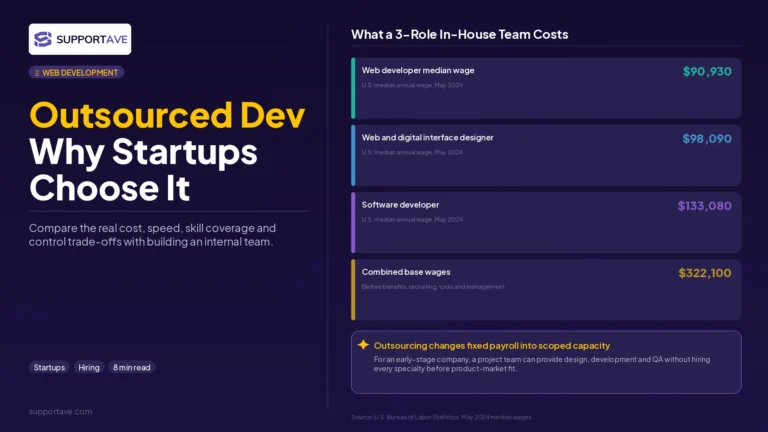Image resolution: width=768 pixels, height=432 pixels.
Task: Select the Software developer label
Action: pos(400,205)
